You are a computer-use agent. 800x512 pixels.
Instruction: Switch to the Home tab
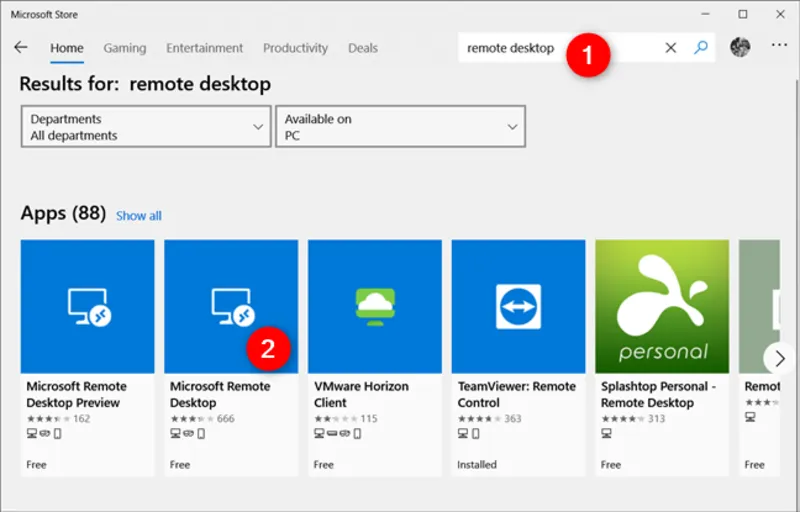point(67,48)
